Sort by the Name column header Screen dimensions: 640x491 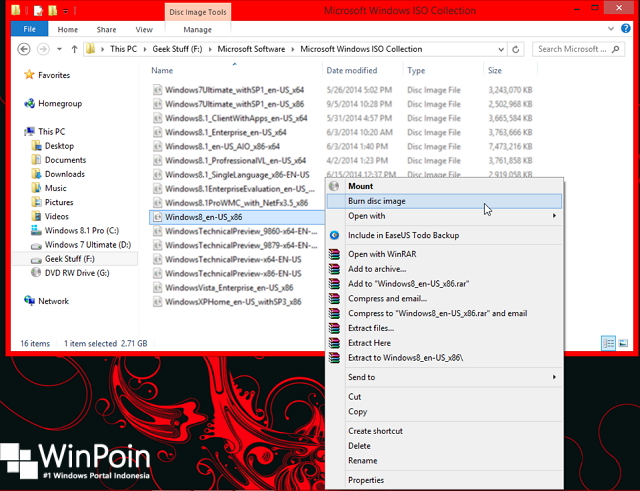(x=162, y=70)
